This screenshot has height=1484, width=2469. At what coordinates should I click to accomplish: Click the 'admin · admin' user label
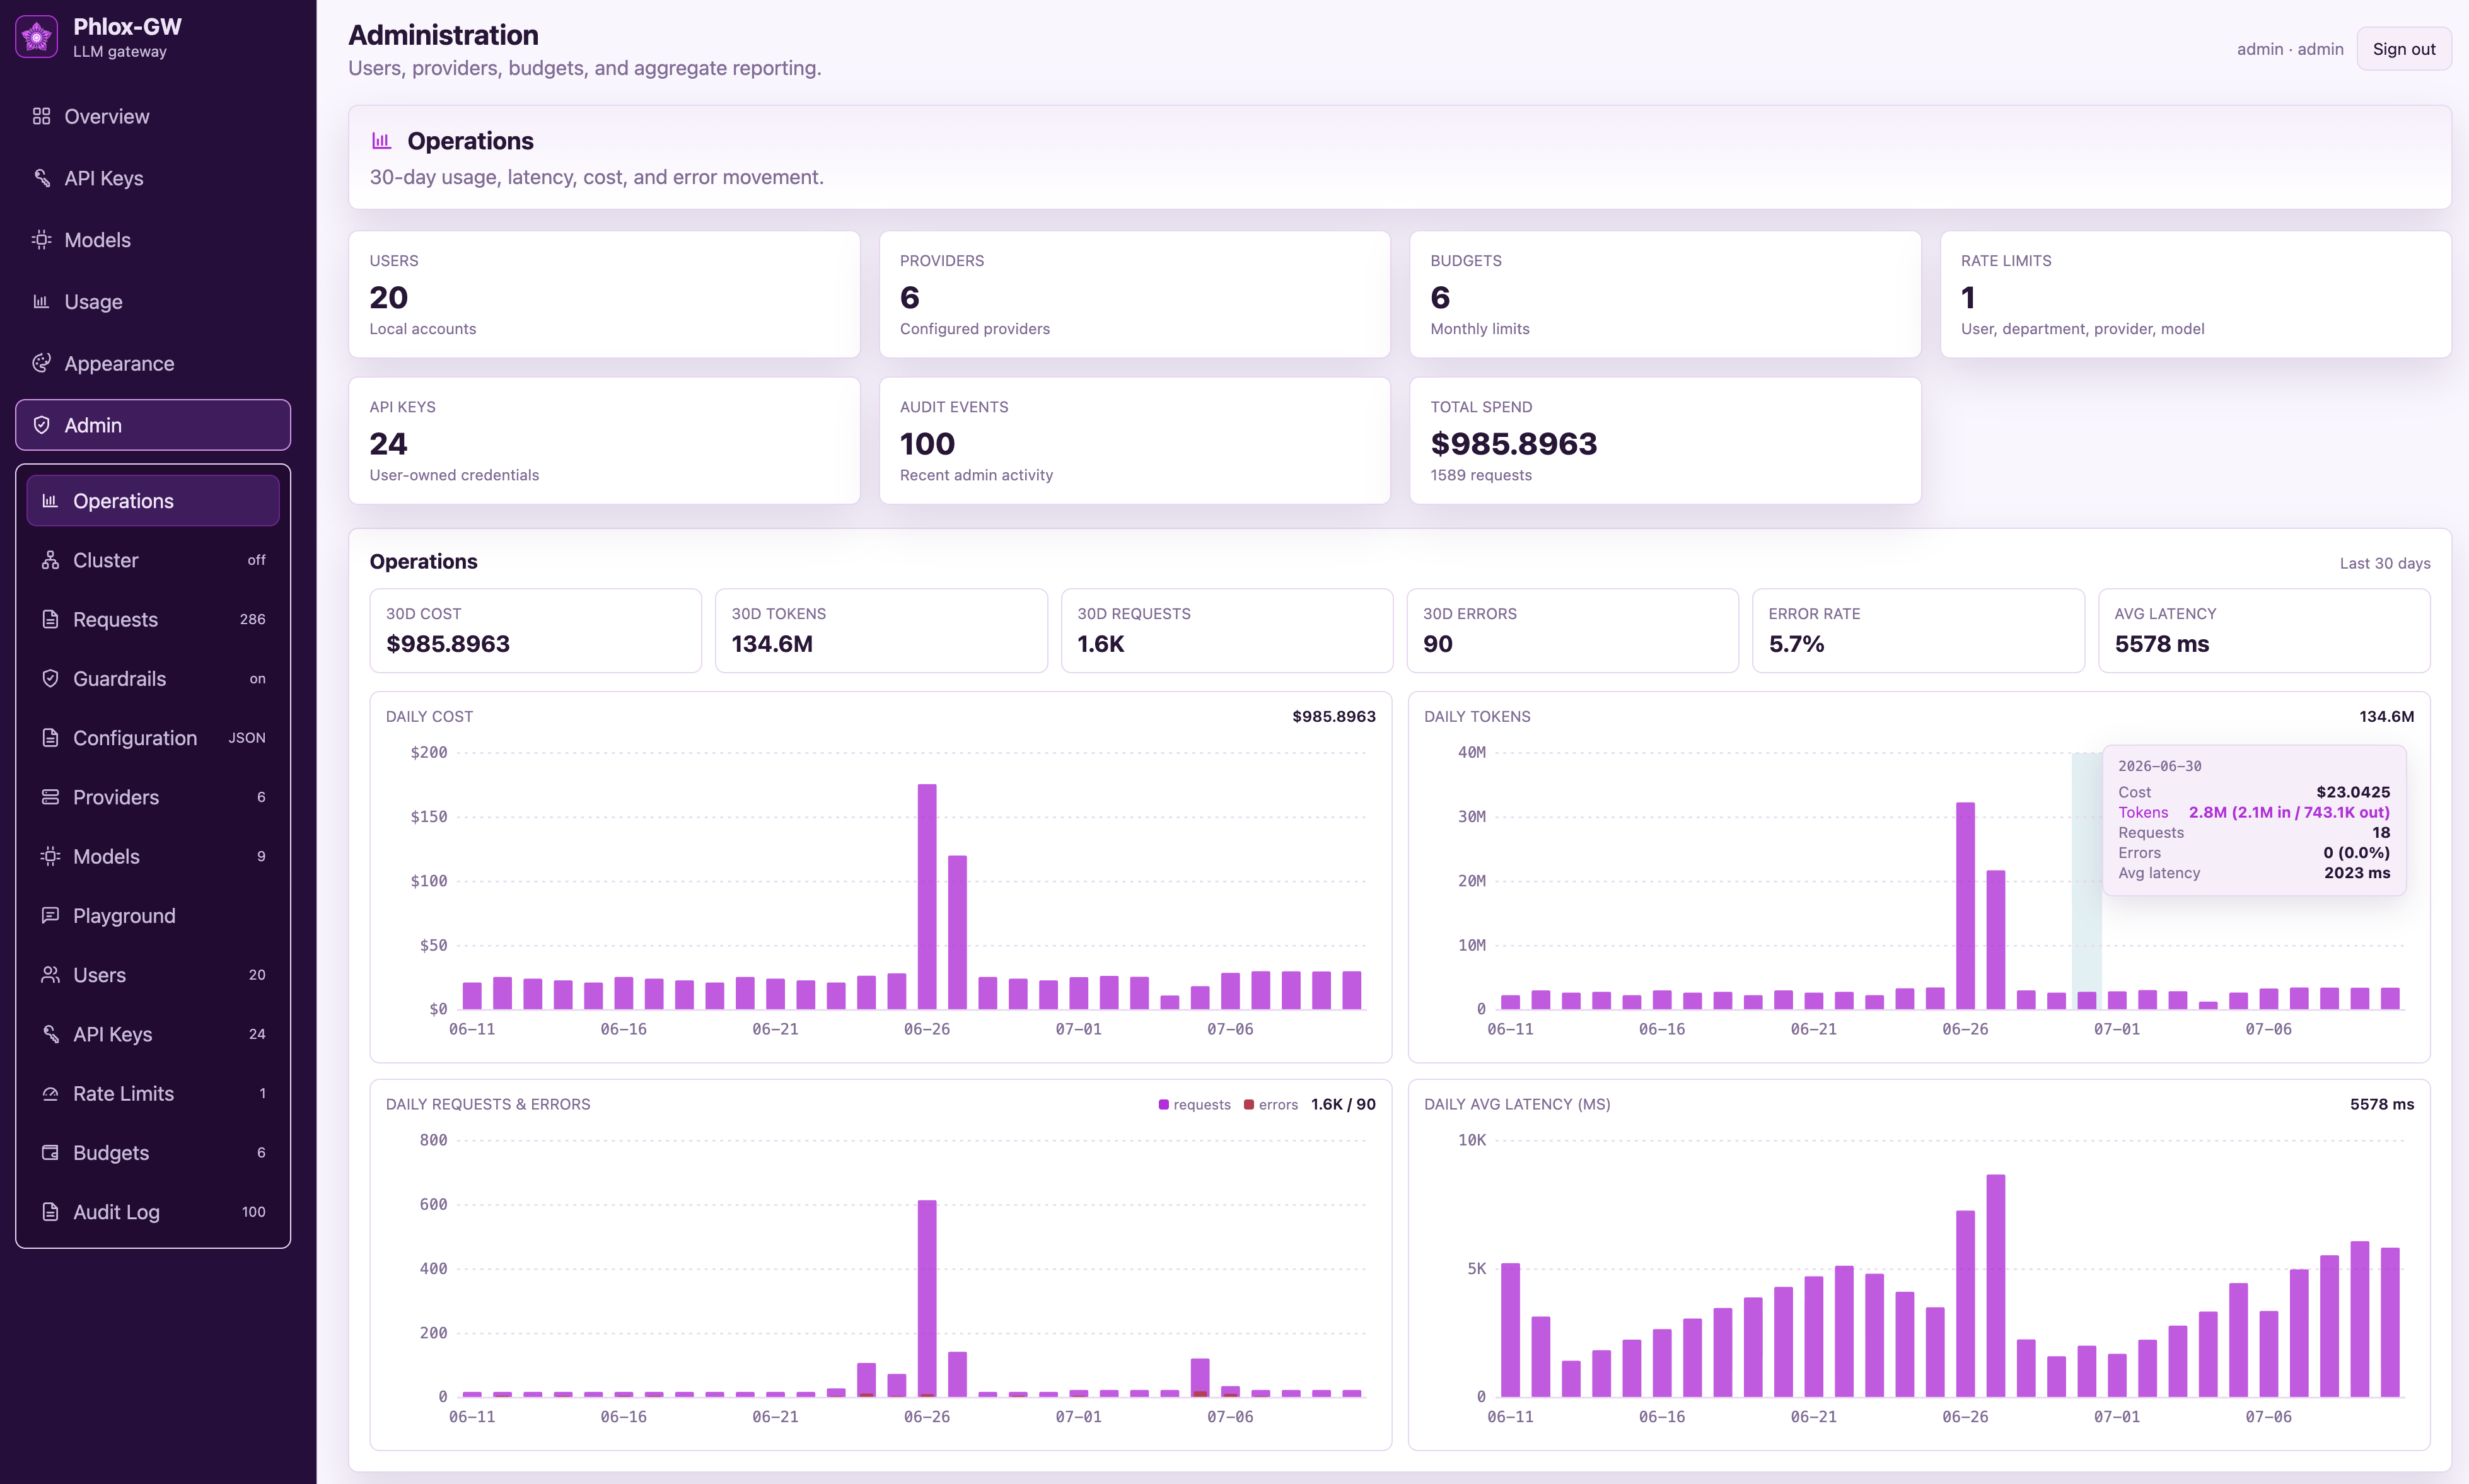point(2290,49)
